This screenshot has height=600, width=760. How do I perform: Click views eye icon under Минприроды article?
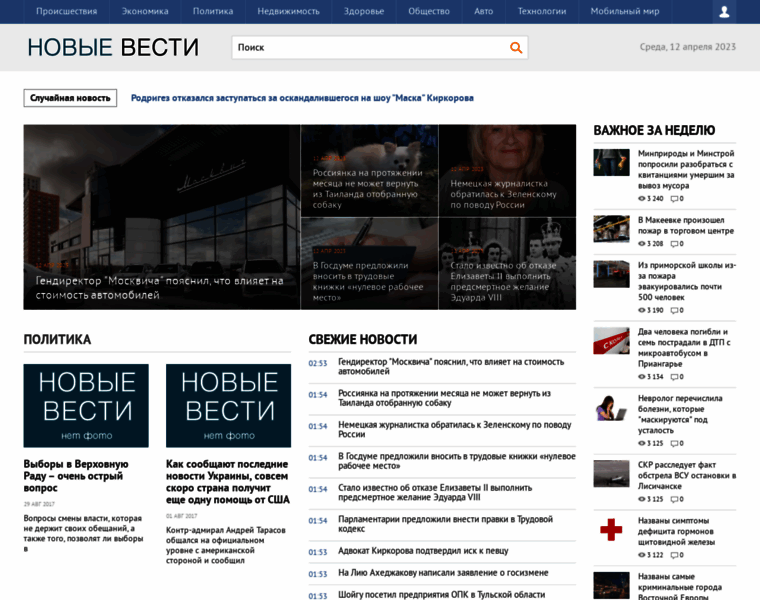click(642, 199)
